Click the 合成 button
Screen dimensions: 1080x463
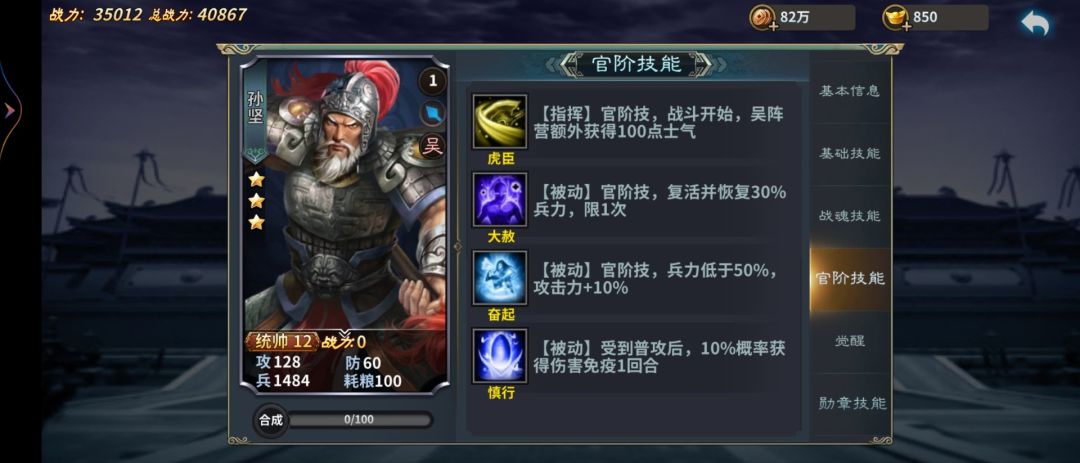click(271, 420)
